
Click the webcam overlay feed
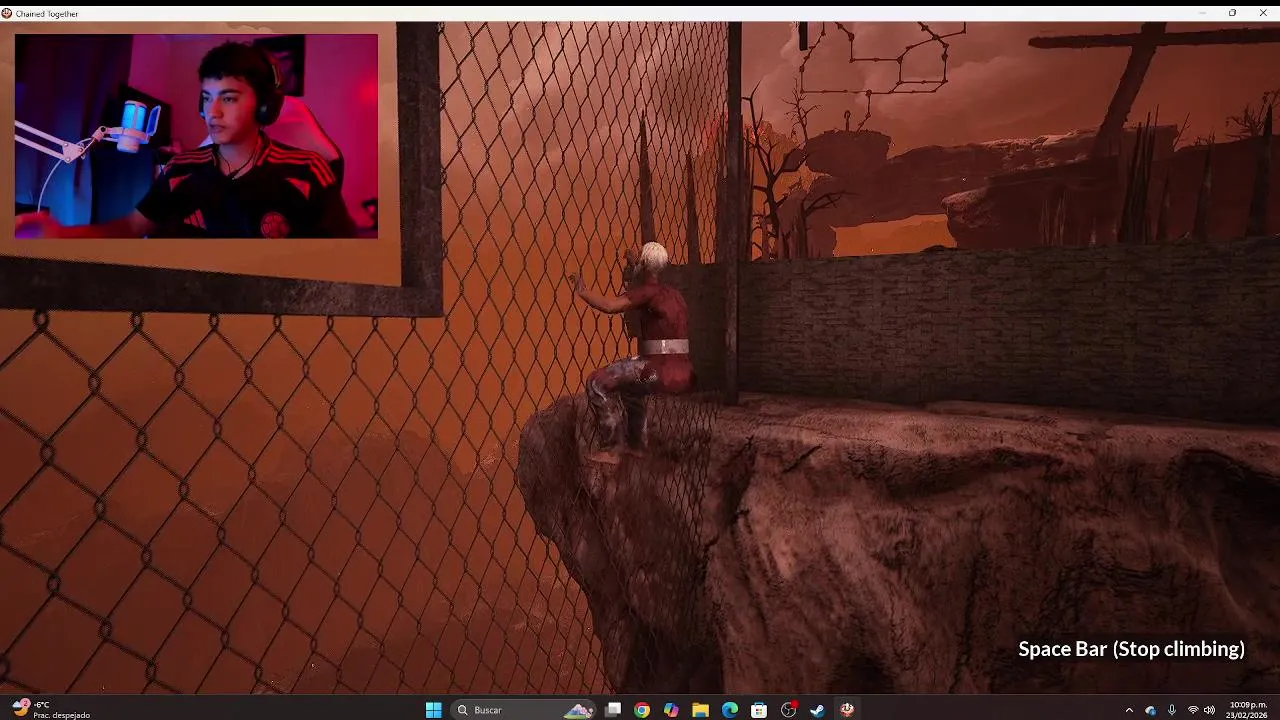point(196,136)
